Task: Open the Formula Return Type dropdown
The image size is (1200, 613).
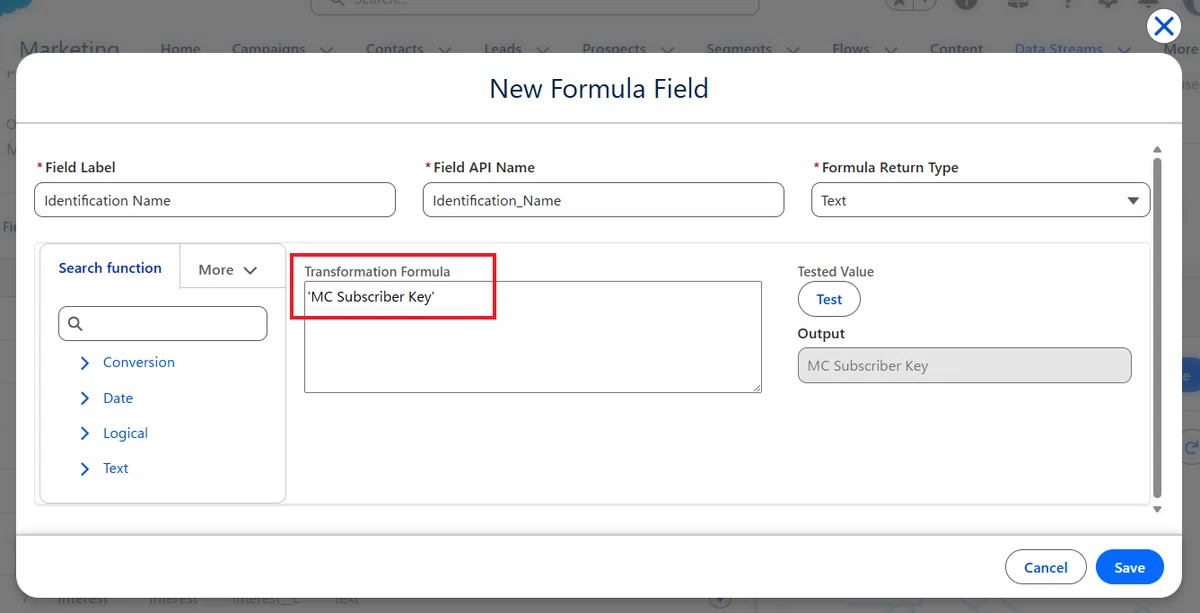Action: (980, 200)
